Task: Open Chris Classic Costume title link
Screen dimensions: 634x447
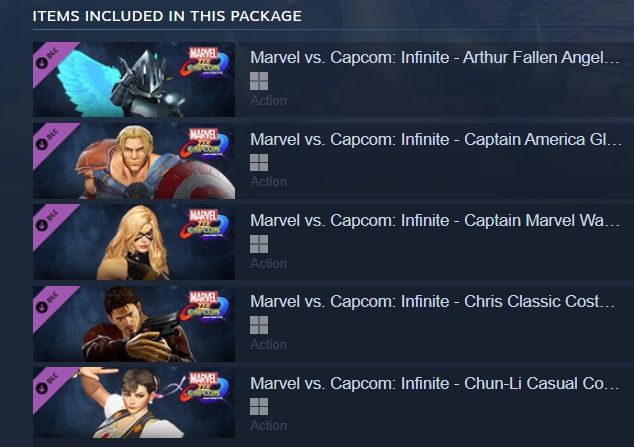Action: pyautogui.click(x=435, y=302)
